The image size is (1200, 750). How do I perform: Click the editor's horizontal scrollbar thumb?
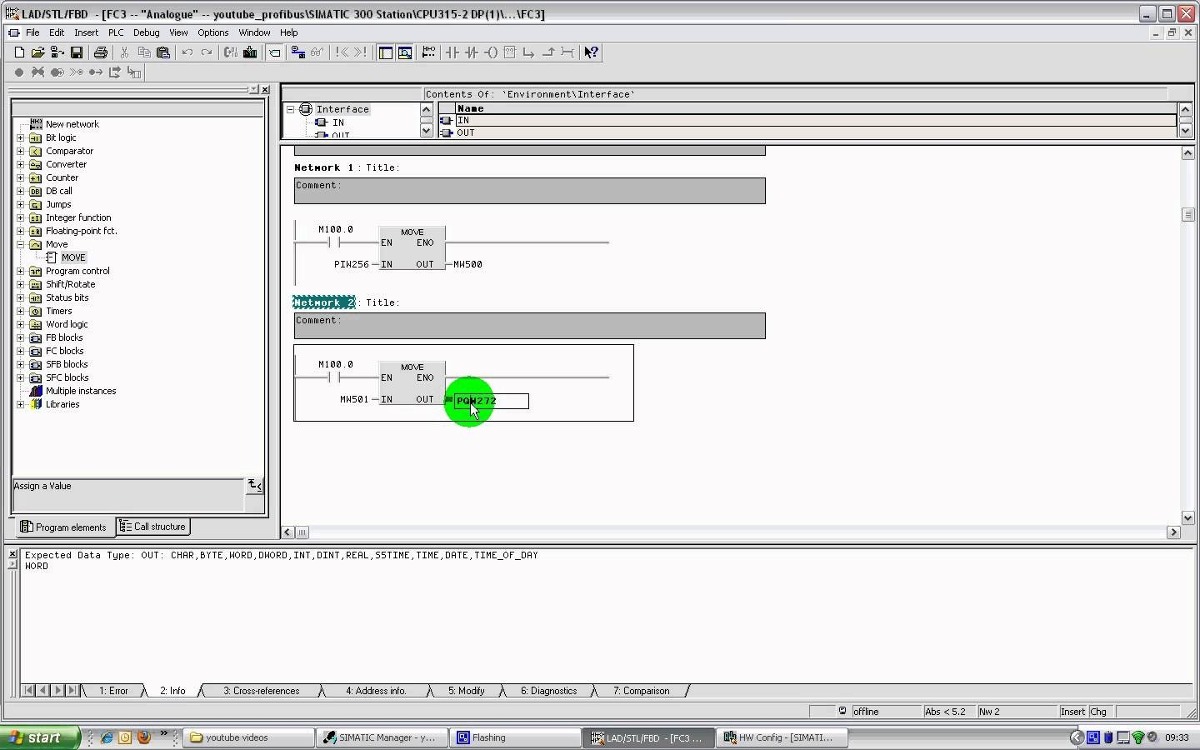click(x=302, y=533)
